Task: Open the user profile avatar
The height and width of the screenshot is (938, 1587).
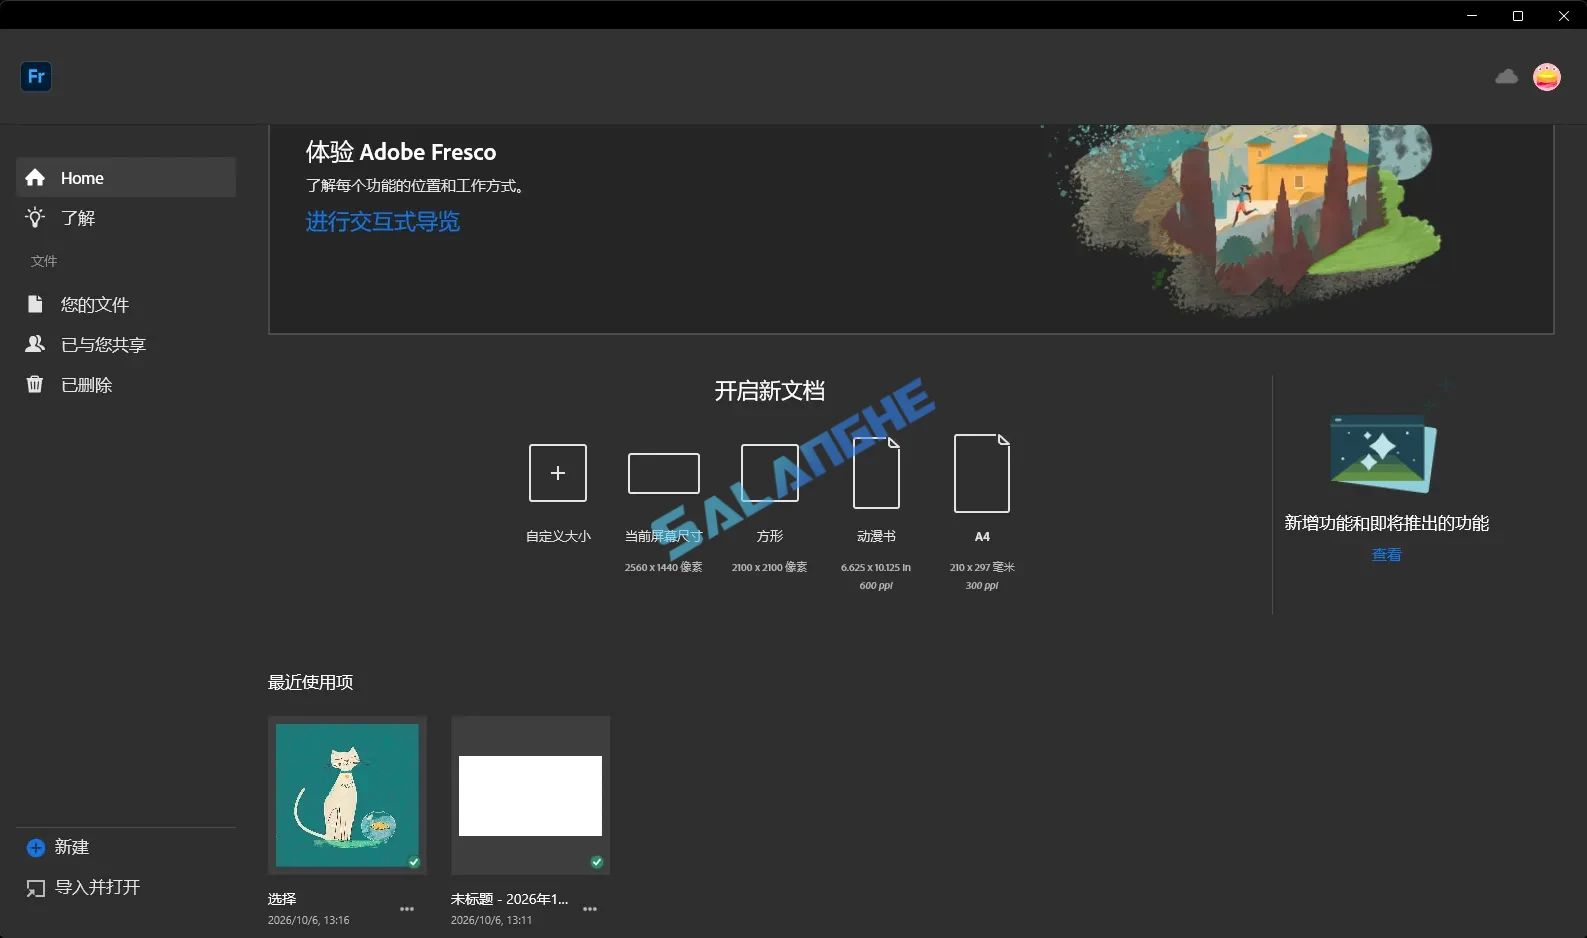Action: pos(1547,77)
